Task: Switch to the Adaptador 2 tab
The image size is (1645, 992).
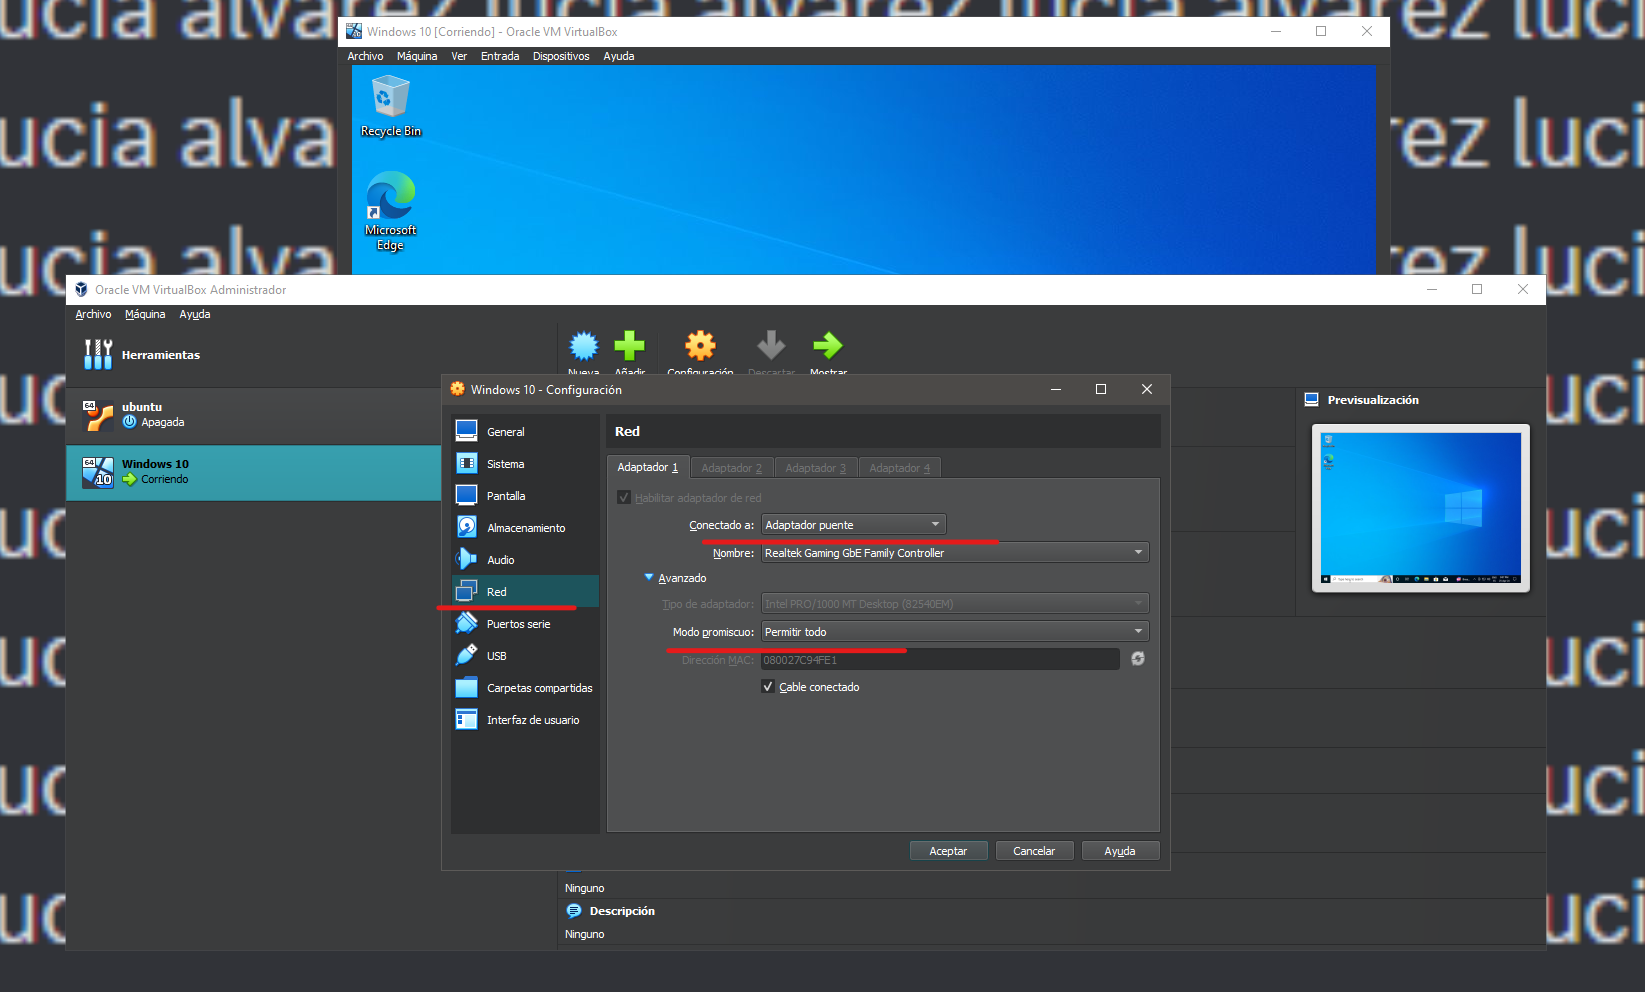Action: 731,467
